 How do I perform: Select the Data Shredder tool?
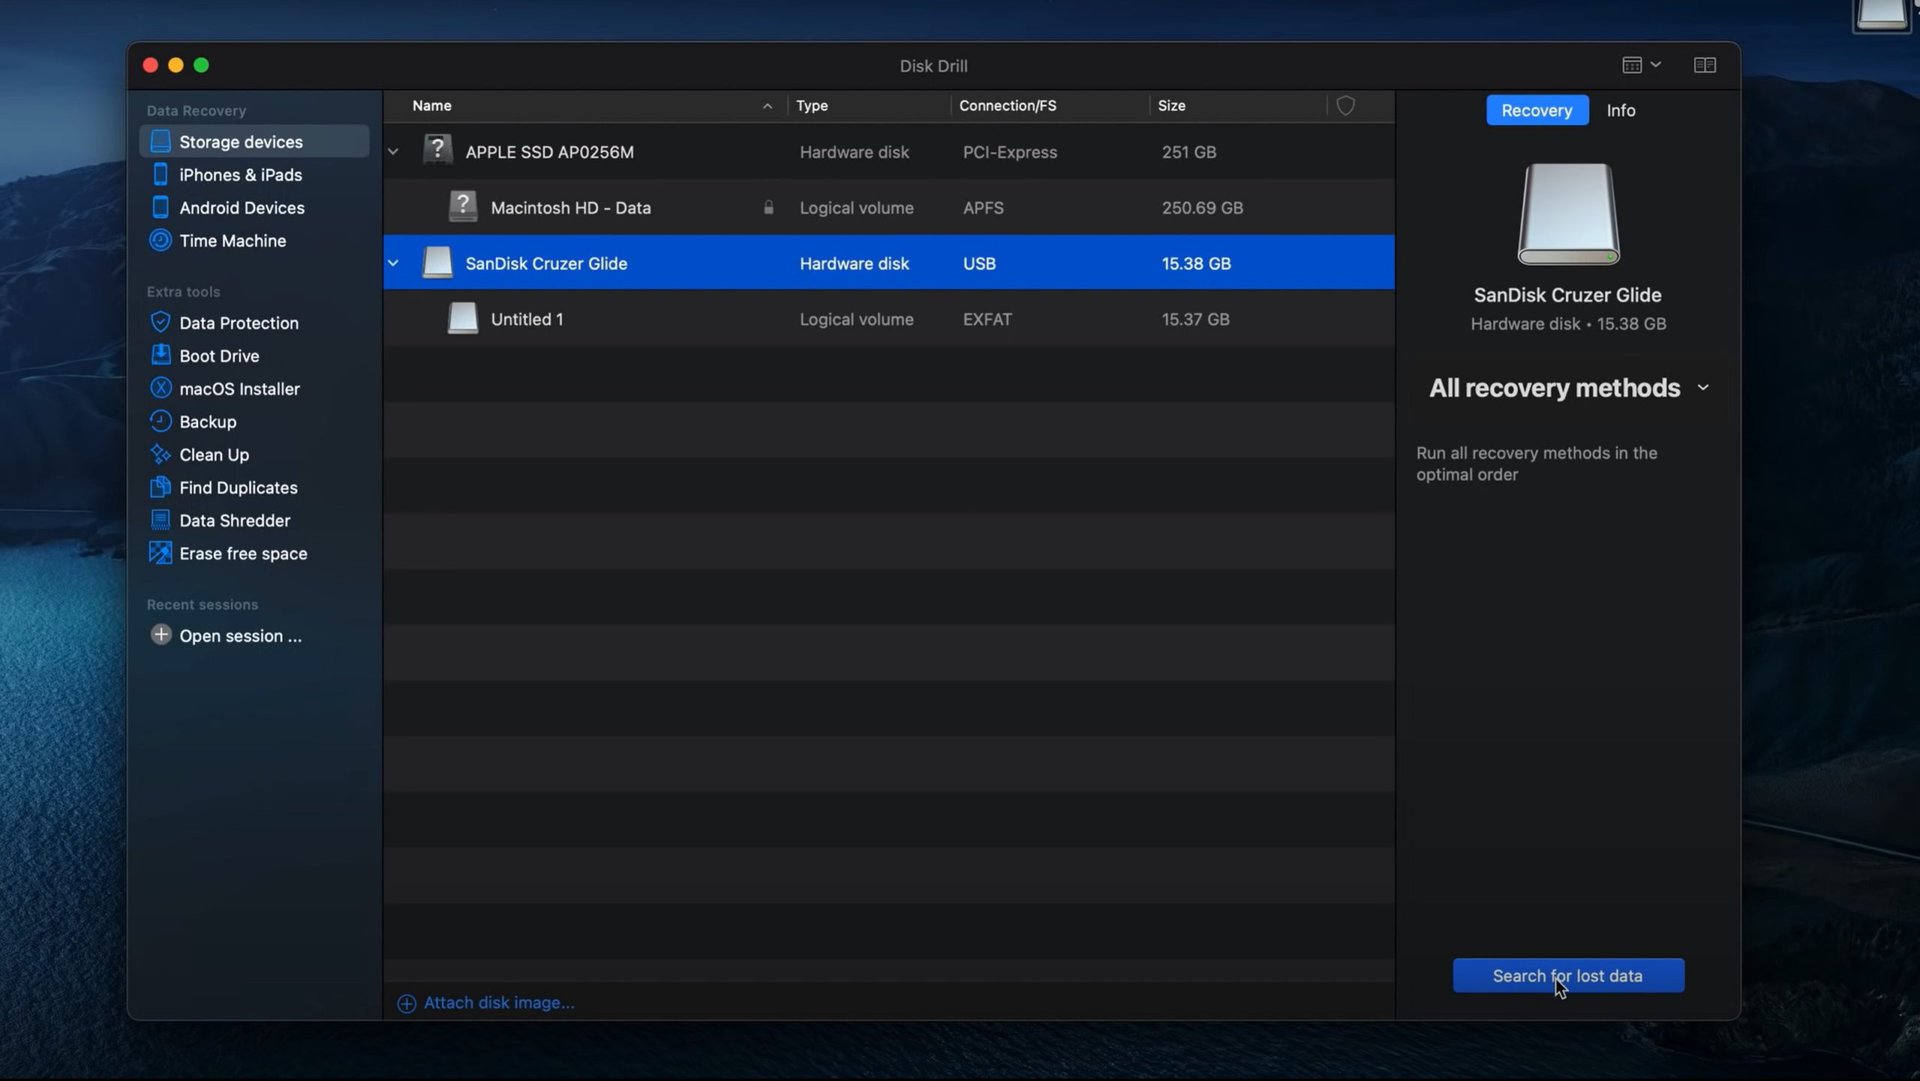click(x=235, y=519)
